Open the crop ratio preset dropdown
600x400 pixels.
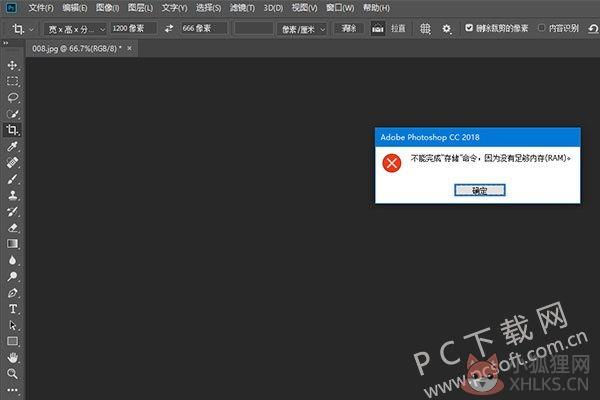pos(75,29)
